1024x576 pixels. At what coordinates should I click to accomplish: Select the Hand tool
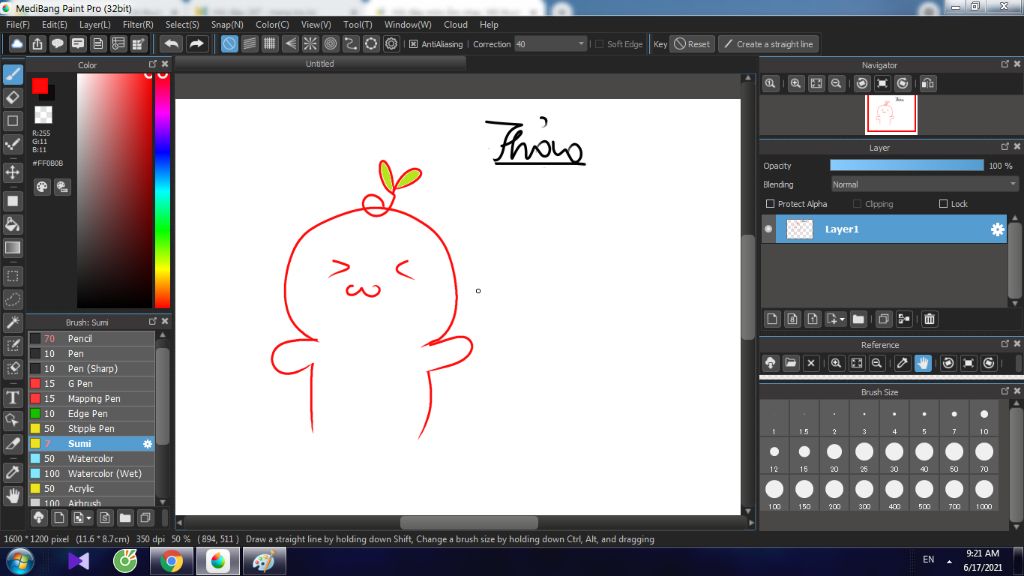[x=13, y=496]
